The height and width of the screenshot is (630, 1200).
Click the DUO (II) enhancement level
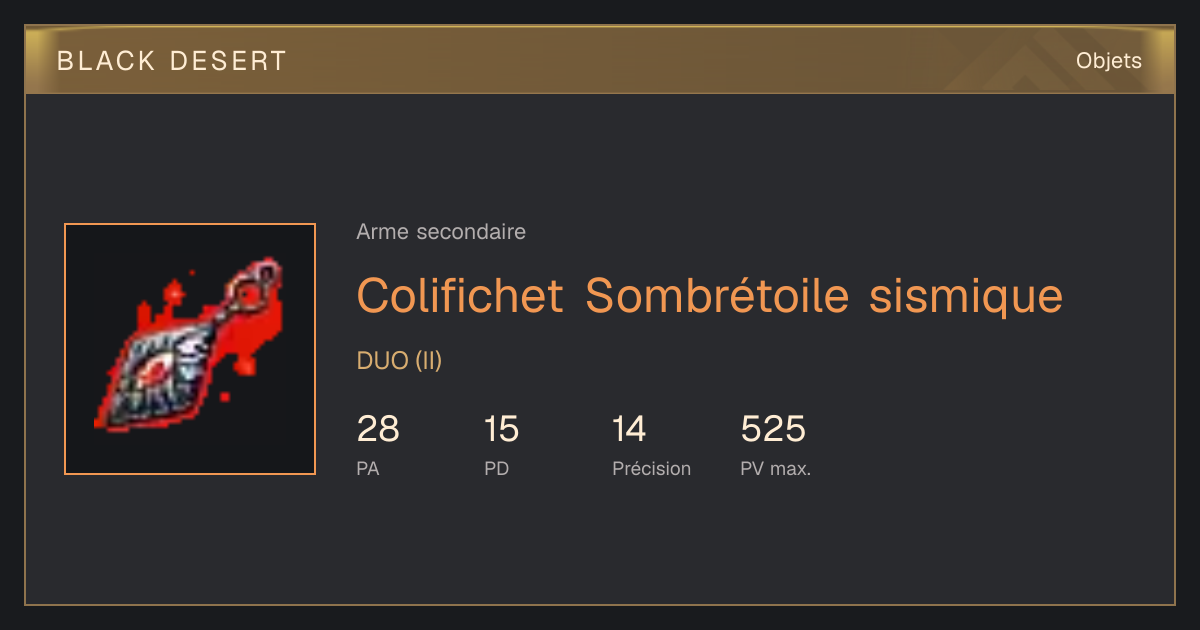399,361
